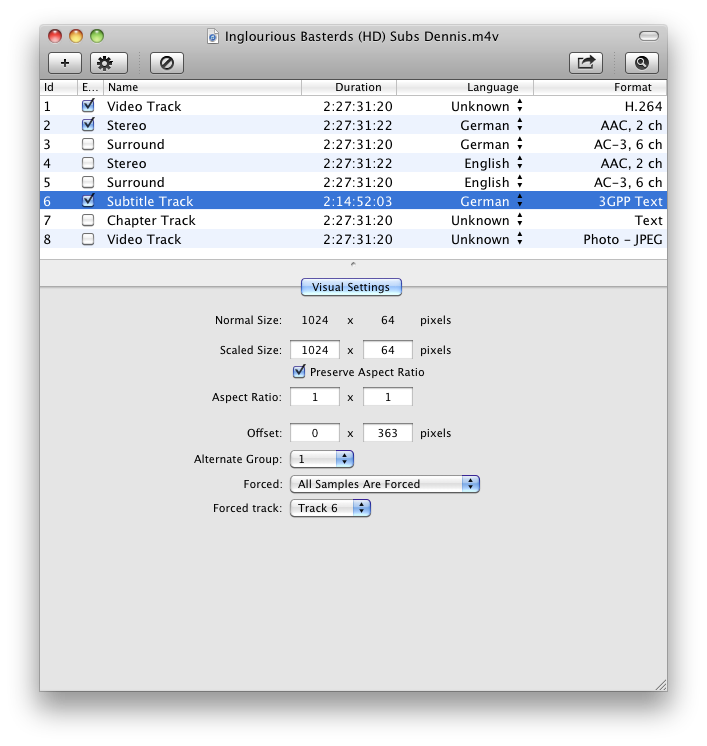Click the 'Photo – JPEG' format cell

coord(623,239)
